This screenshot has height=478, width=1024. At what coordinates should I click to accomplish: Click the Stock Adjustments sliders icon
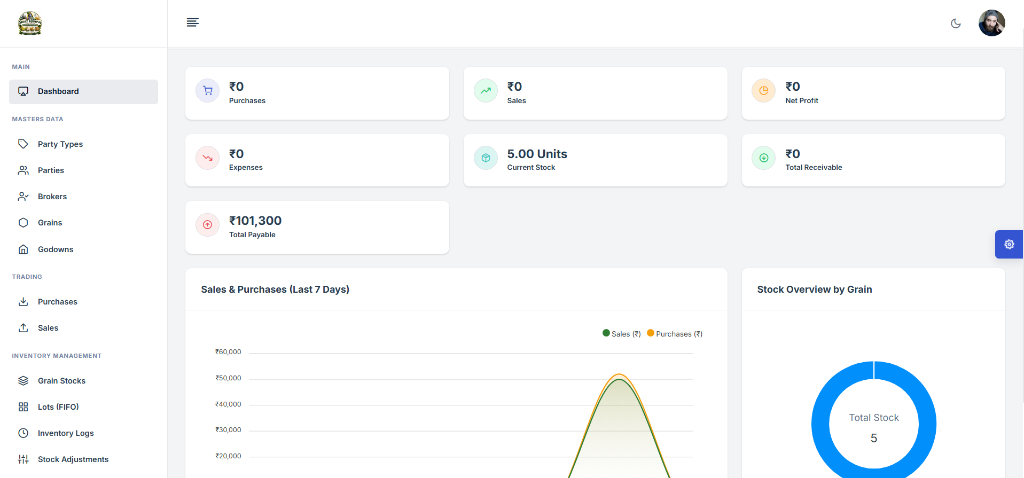point(24,459)
